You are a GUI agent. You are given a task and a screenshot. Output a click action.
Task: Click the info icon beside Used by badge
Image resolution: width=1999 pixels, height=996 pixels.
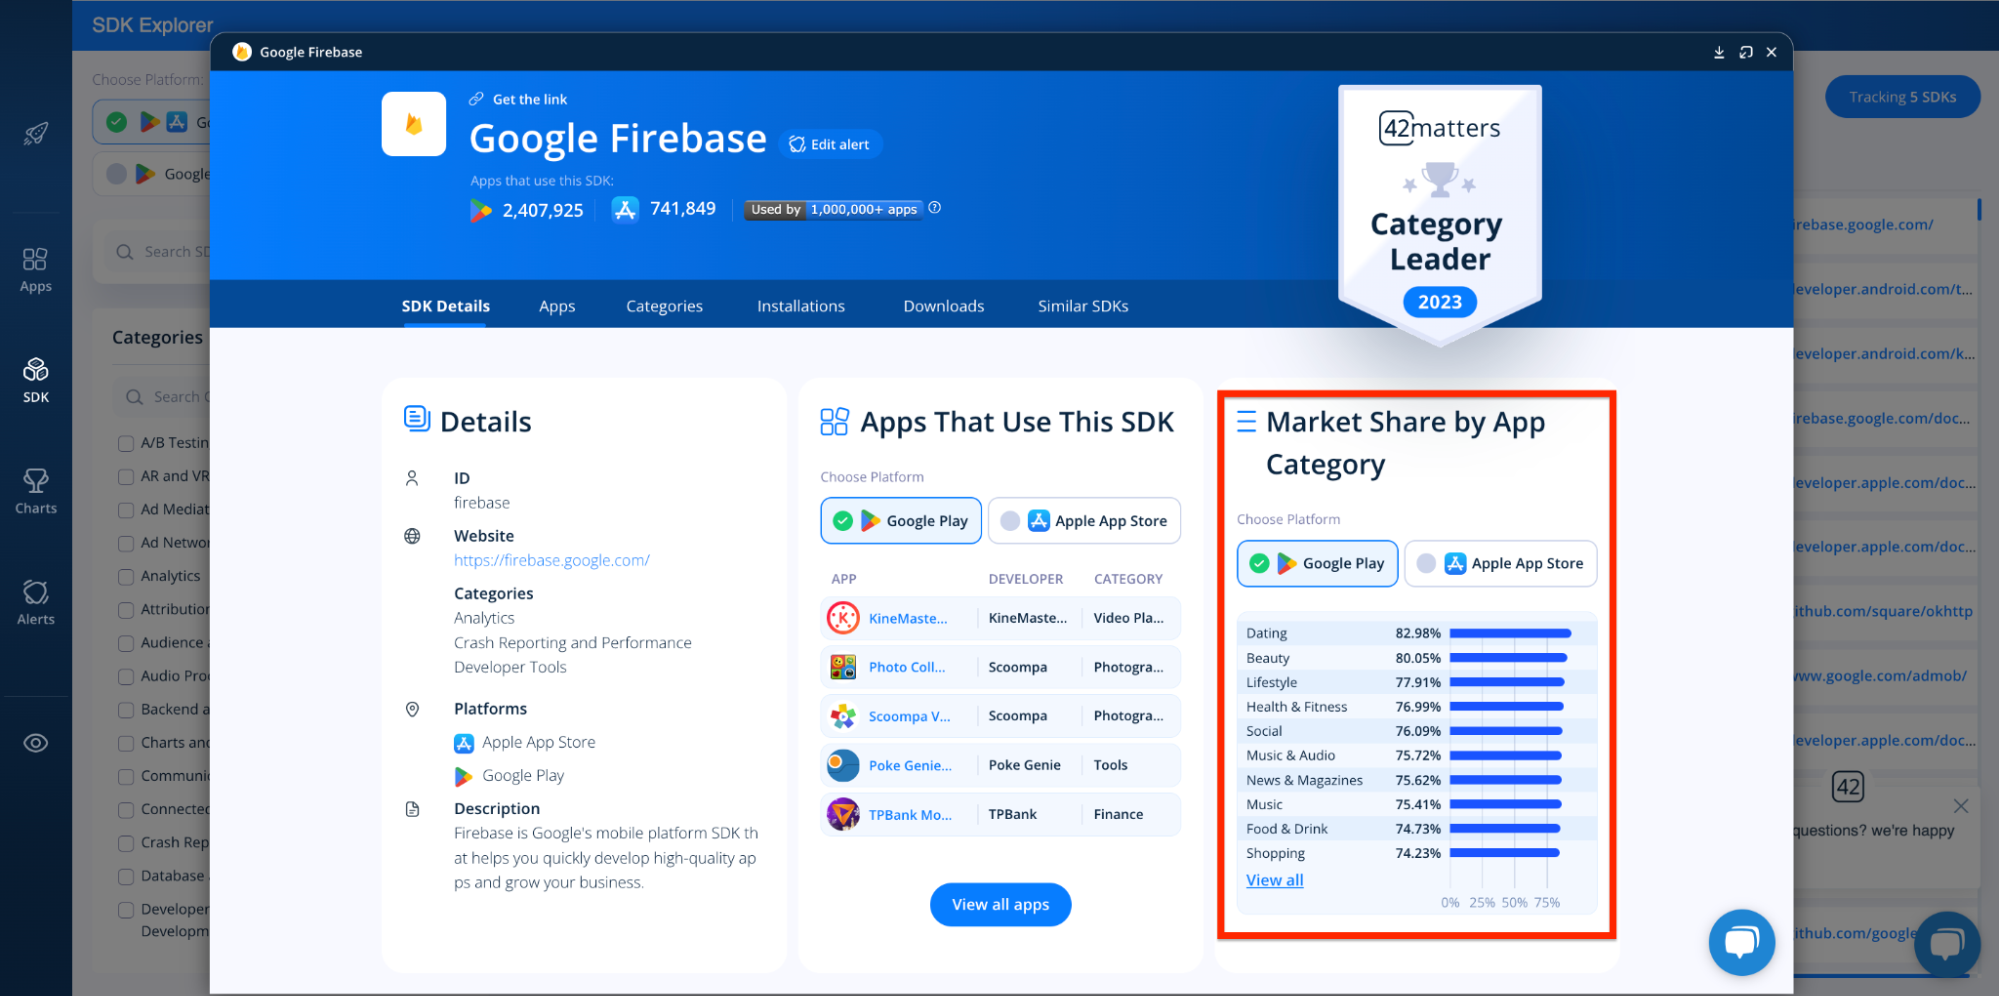coord(935,208)
